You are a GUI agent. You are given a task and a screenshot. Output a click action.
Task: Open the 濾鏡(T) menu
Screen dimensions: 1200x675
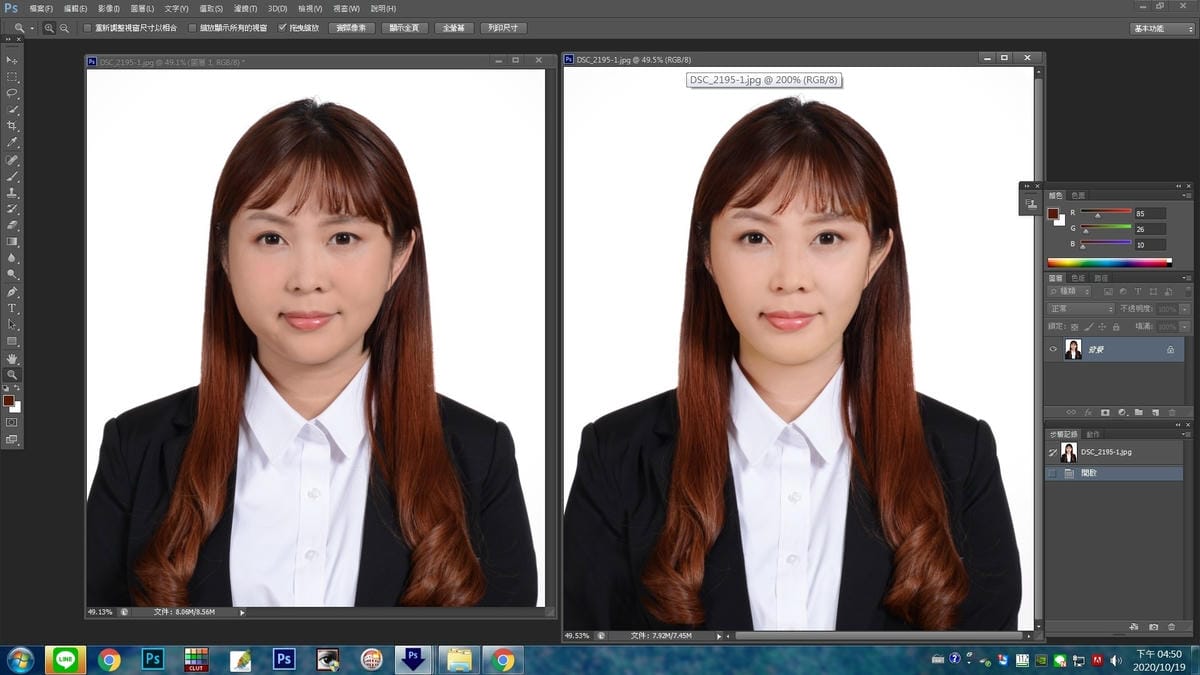[245, 8]
